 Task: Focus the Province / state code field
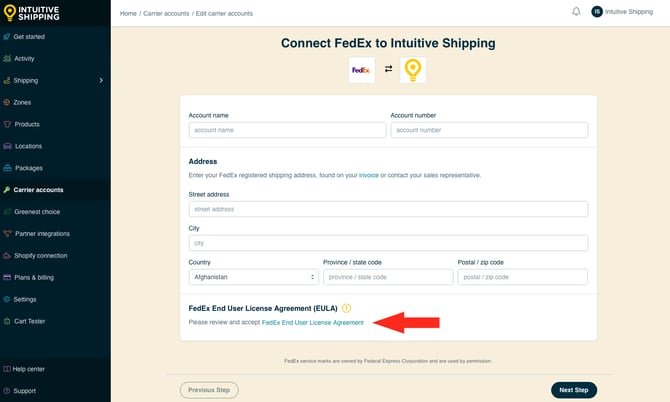pos(388,277)
